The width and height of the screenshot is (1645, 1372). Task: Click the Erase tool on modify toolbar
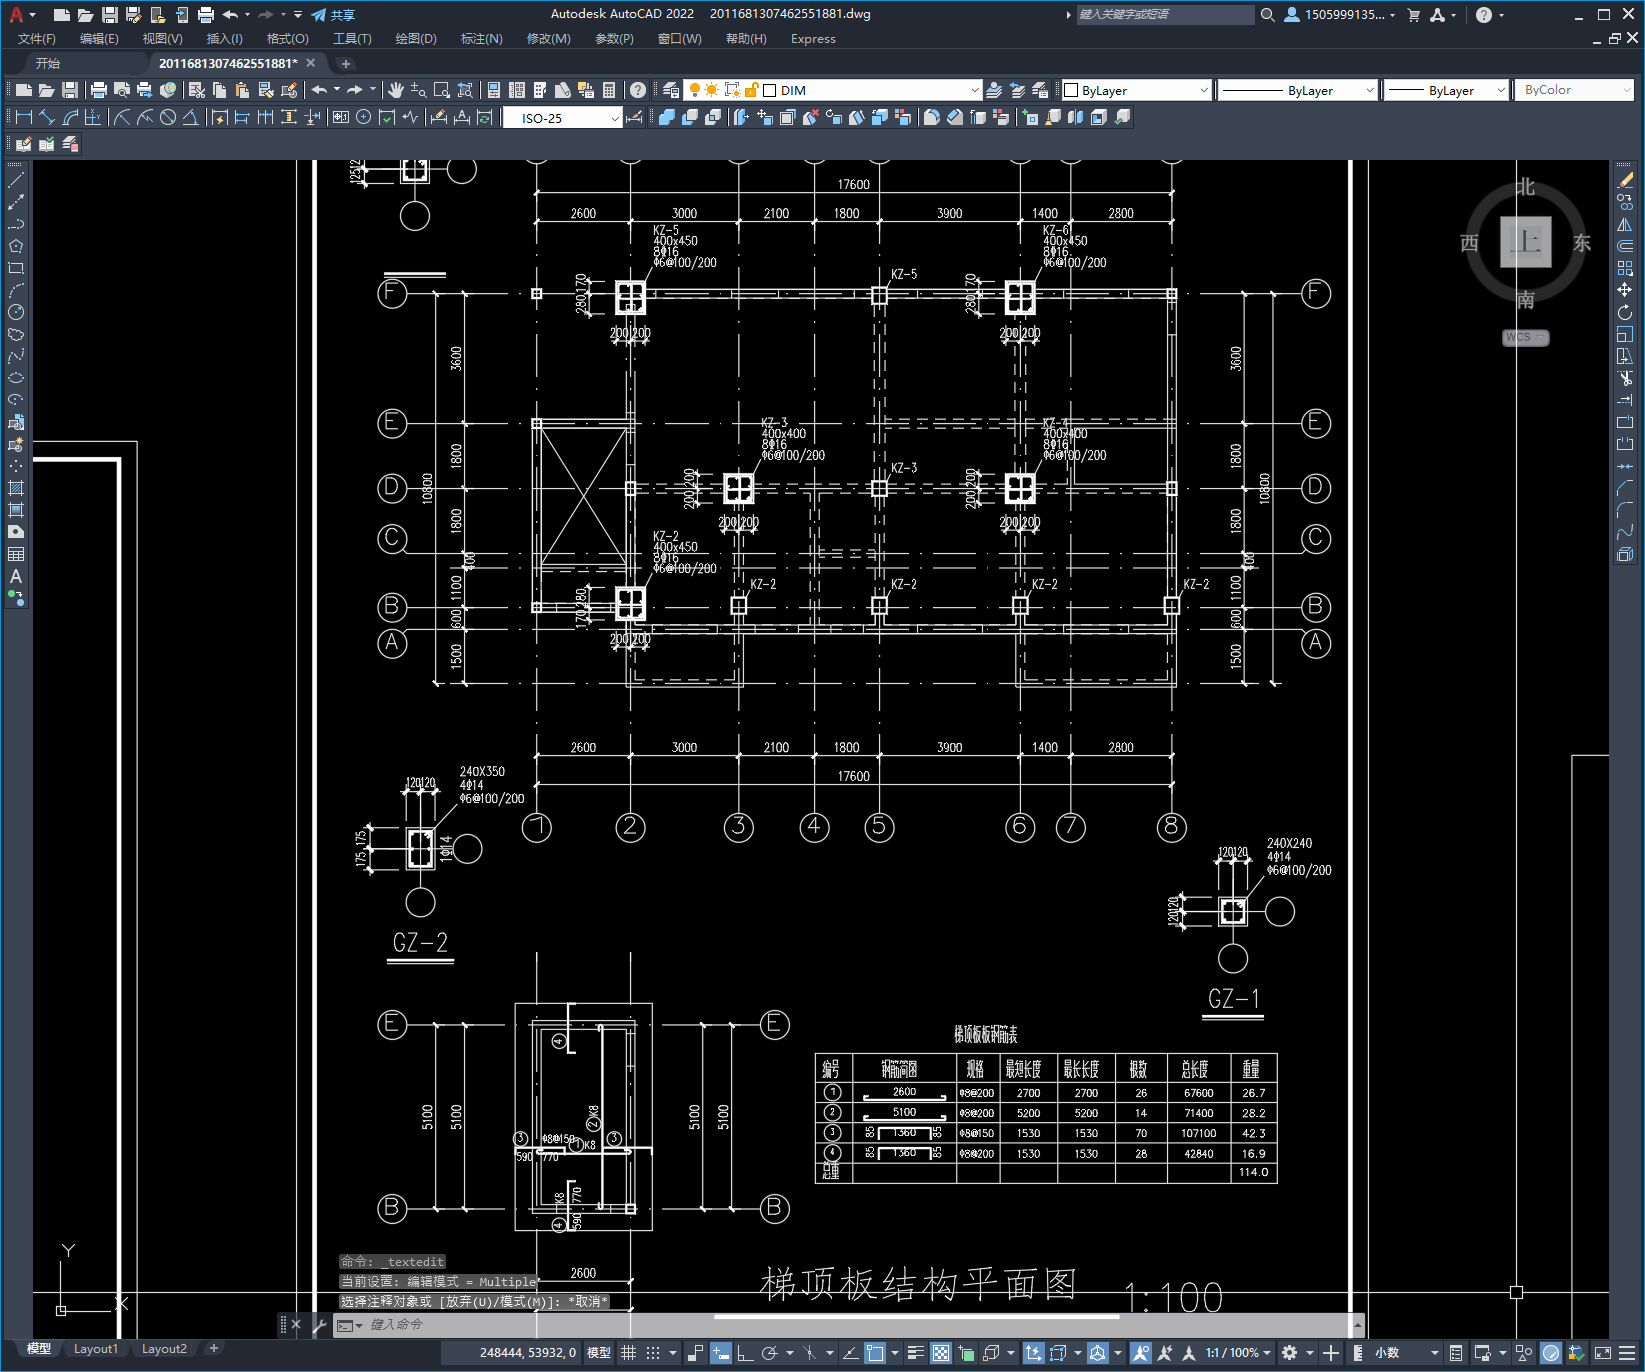tap(1625, 181)
